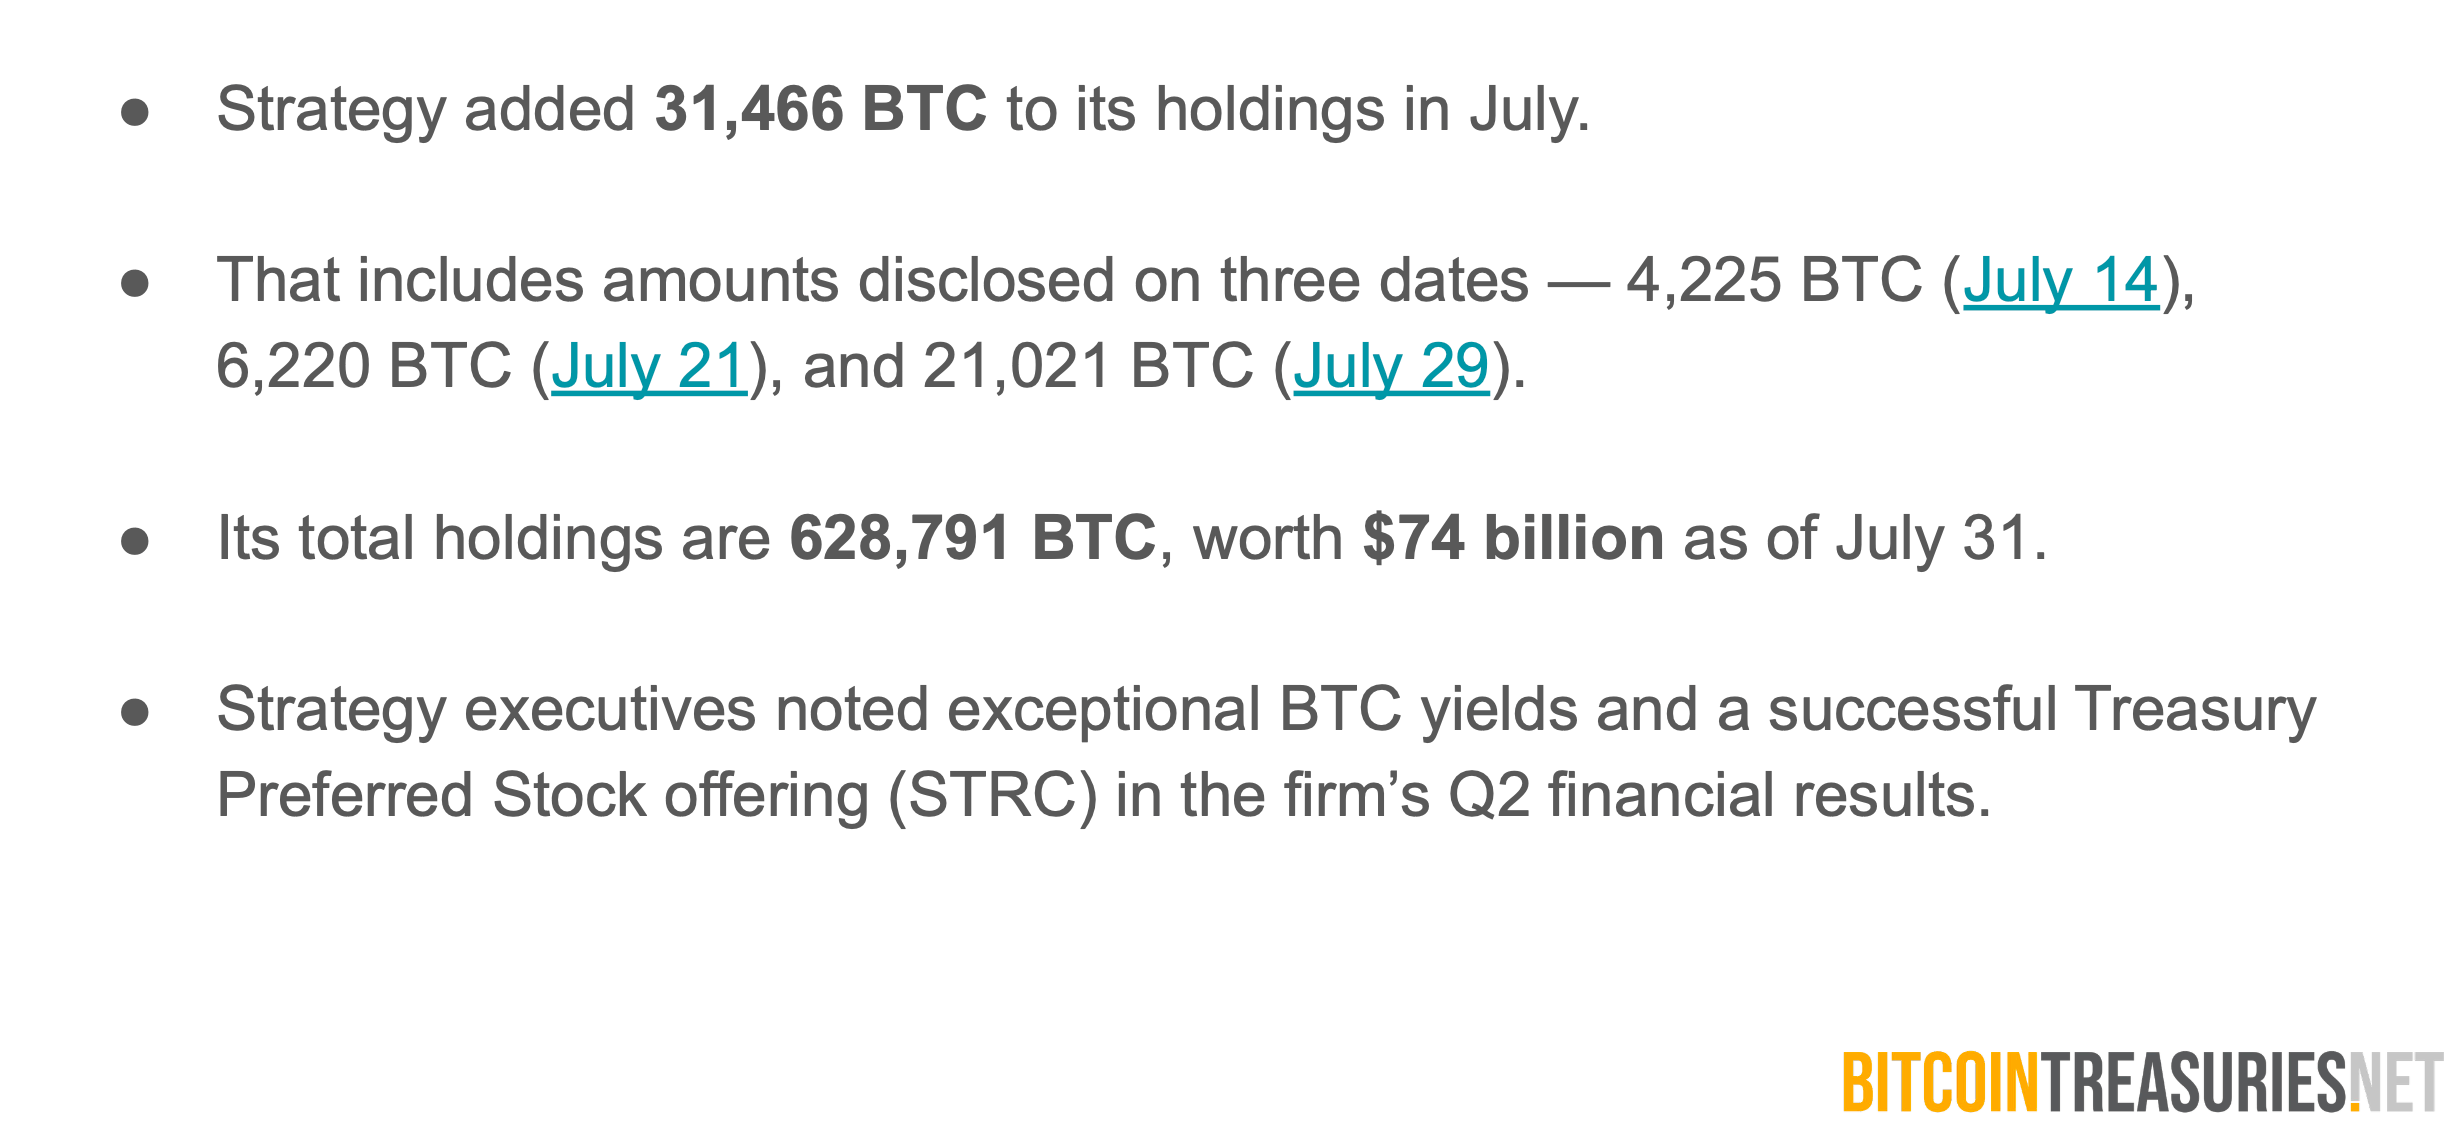The height and width of the screenshot is (1124, 2458).
Task: Click the phrase 'disclosed on three dates'
Action: pos(1193,281)
